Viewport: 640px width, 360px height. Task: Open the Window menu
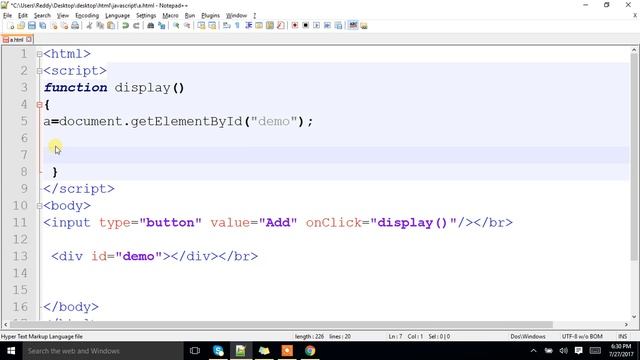point(236,16)
